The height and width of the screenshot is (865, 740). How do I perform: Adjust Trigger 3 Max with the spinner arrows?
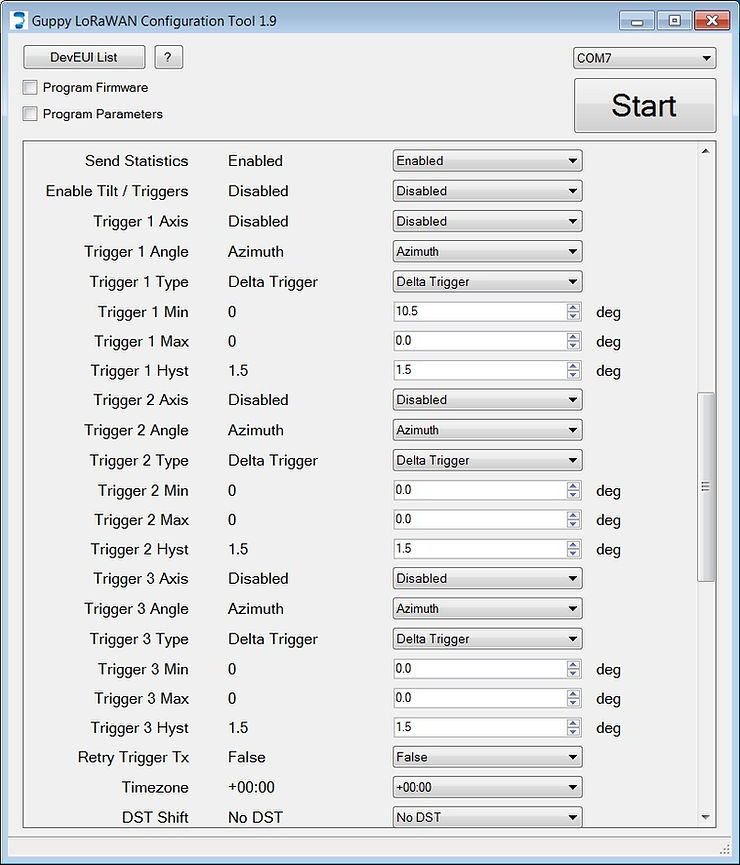coord(573,698)
